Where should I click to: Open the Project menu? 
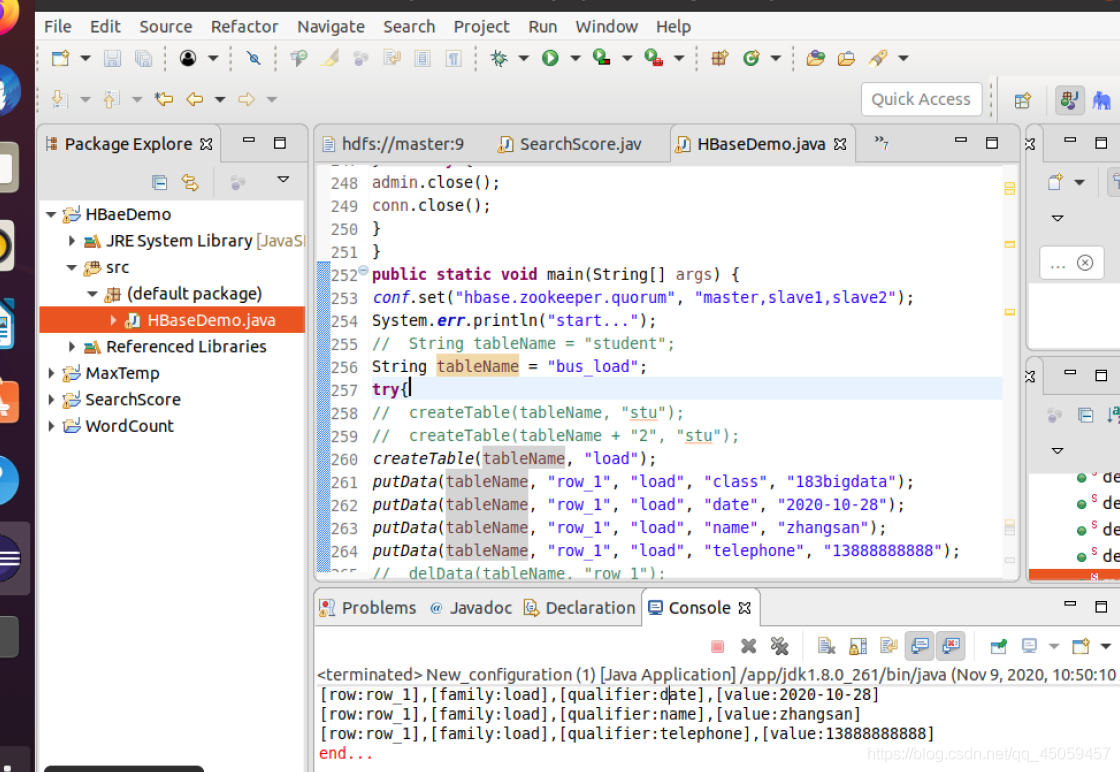click(481, 26)
